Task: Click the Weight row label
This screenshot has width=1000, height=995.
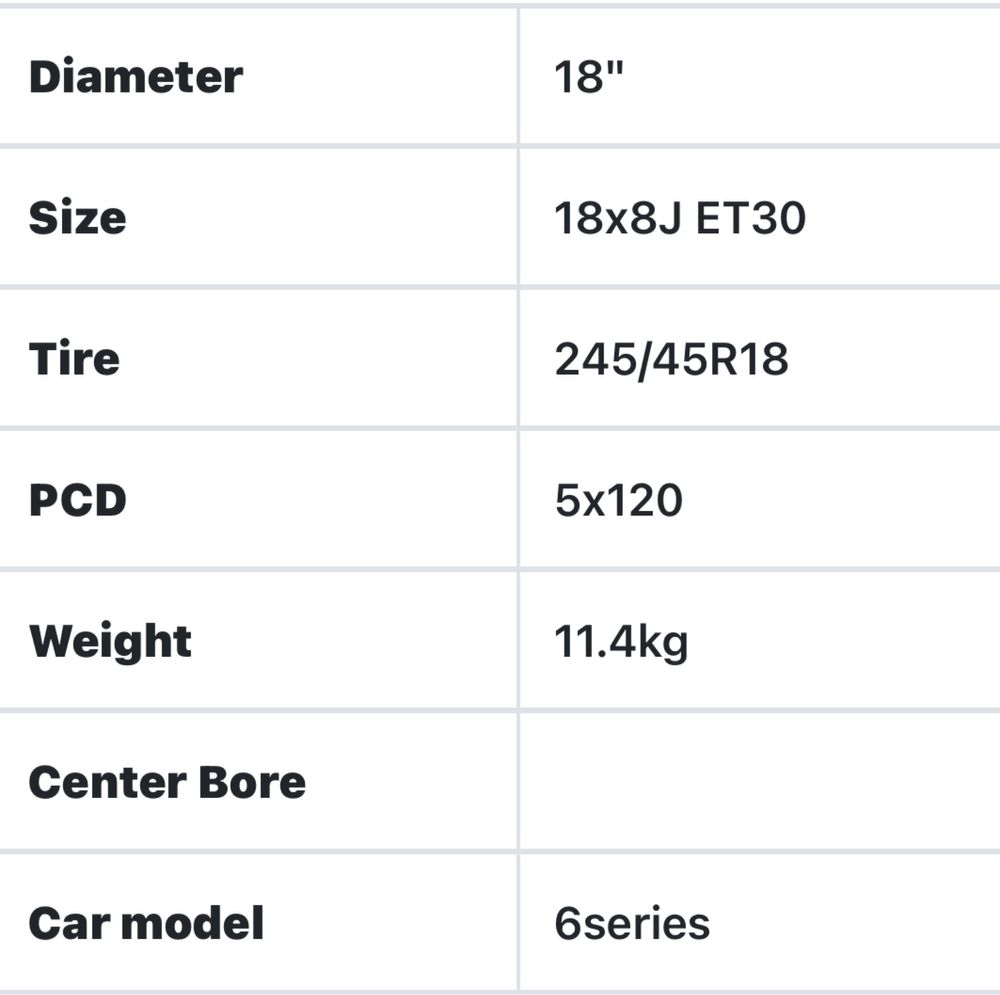Action: tap(110, 642)
